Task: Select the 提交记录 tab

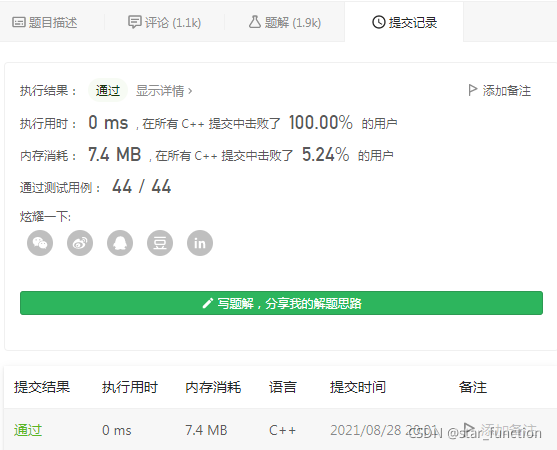Action: [404, 22]
